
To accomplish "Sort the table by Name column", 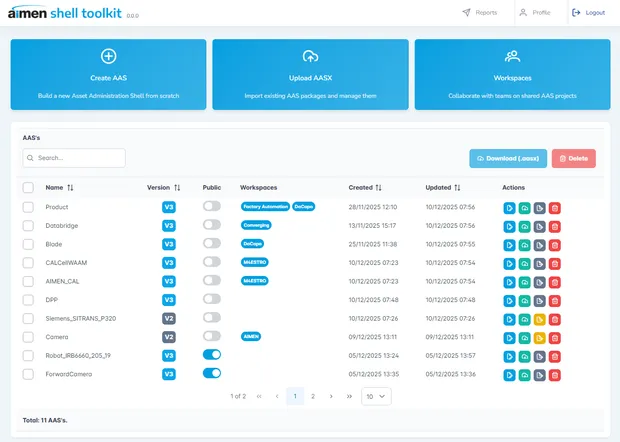I will [71, 187].
